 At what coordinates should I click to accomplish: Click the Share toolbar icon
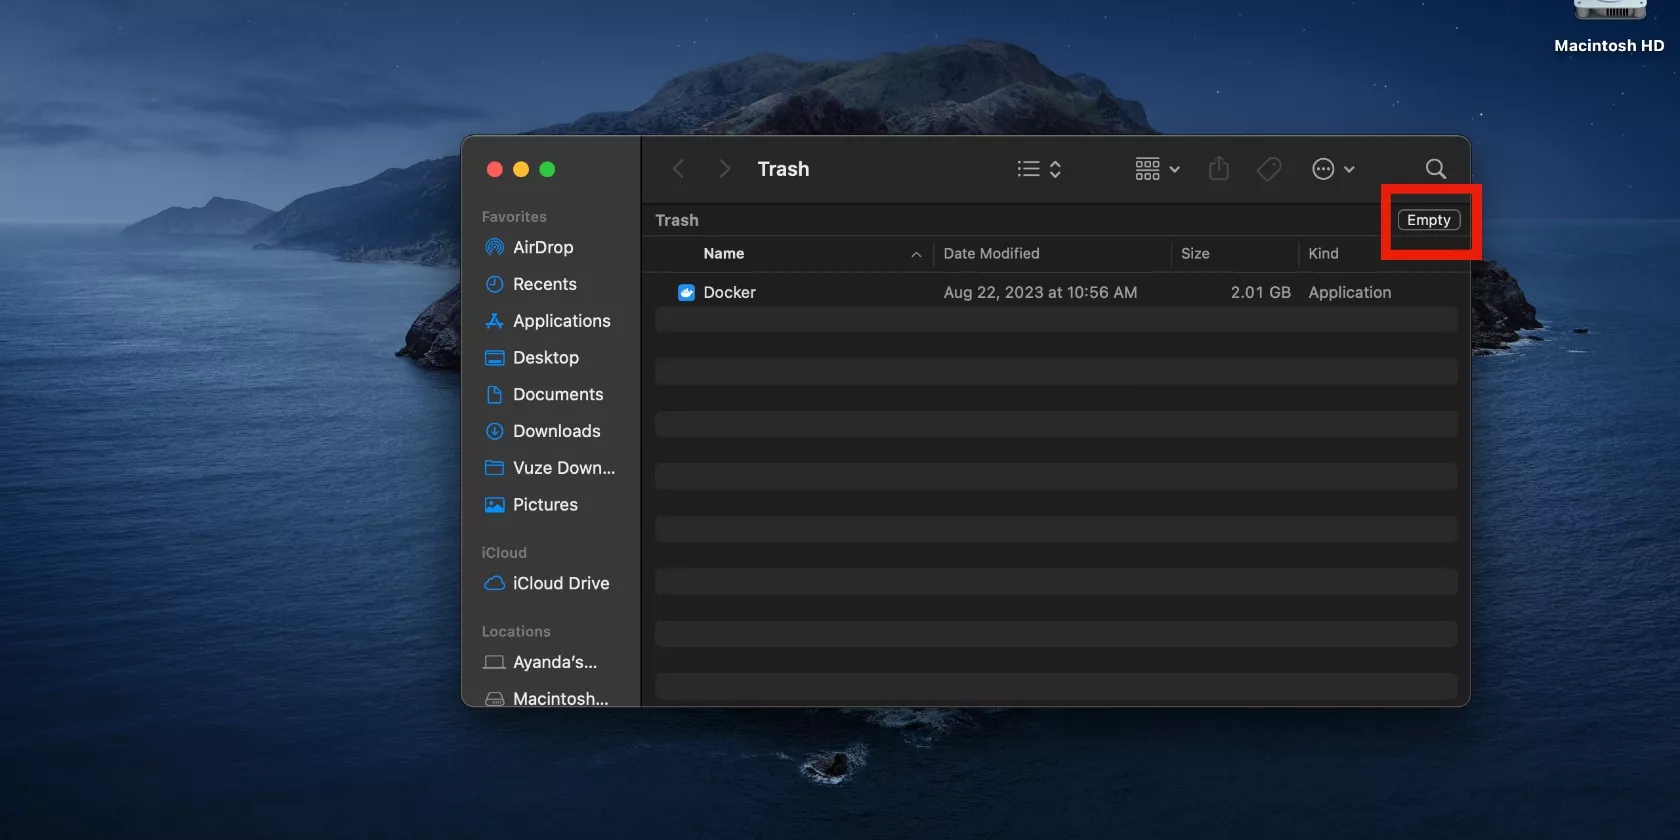tap(1218, 169)
